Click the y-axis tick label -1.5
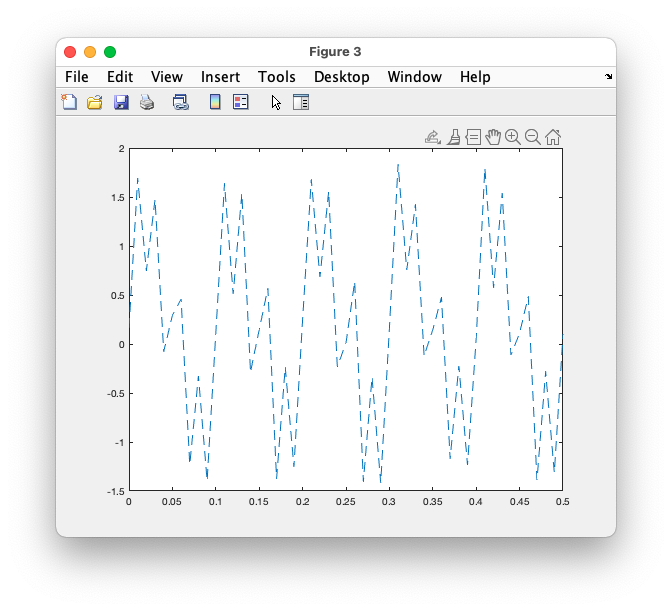 point(116,491)
